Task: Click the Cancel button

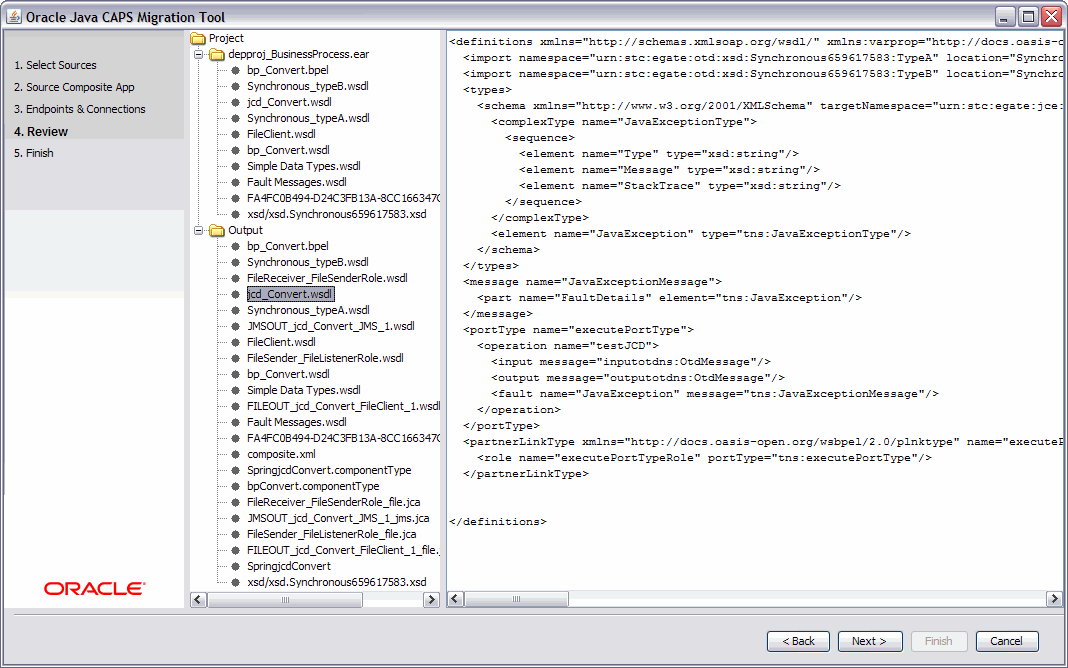Action: click(x=1007, y=641)
